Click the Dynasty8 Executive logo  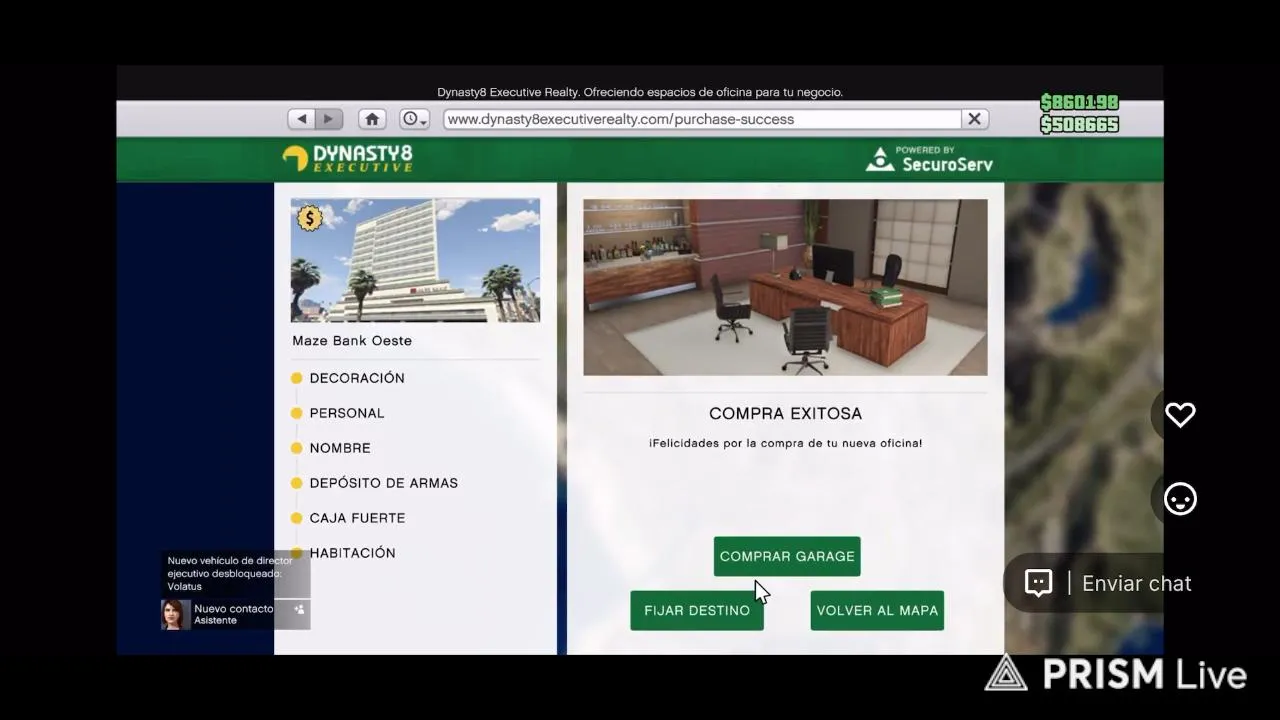(x=347, y=158)
